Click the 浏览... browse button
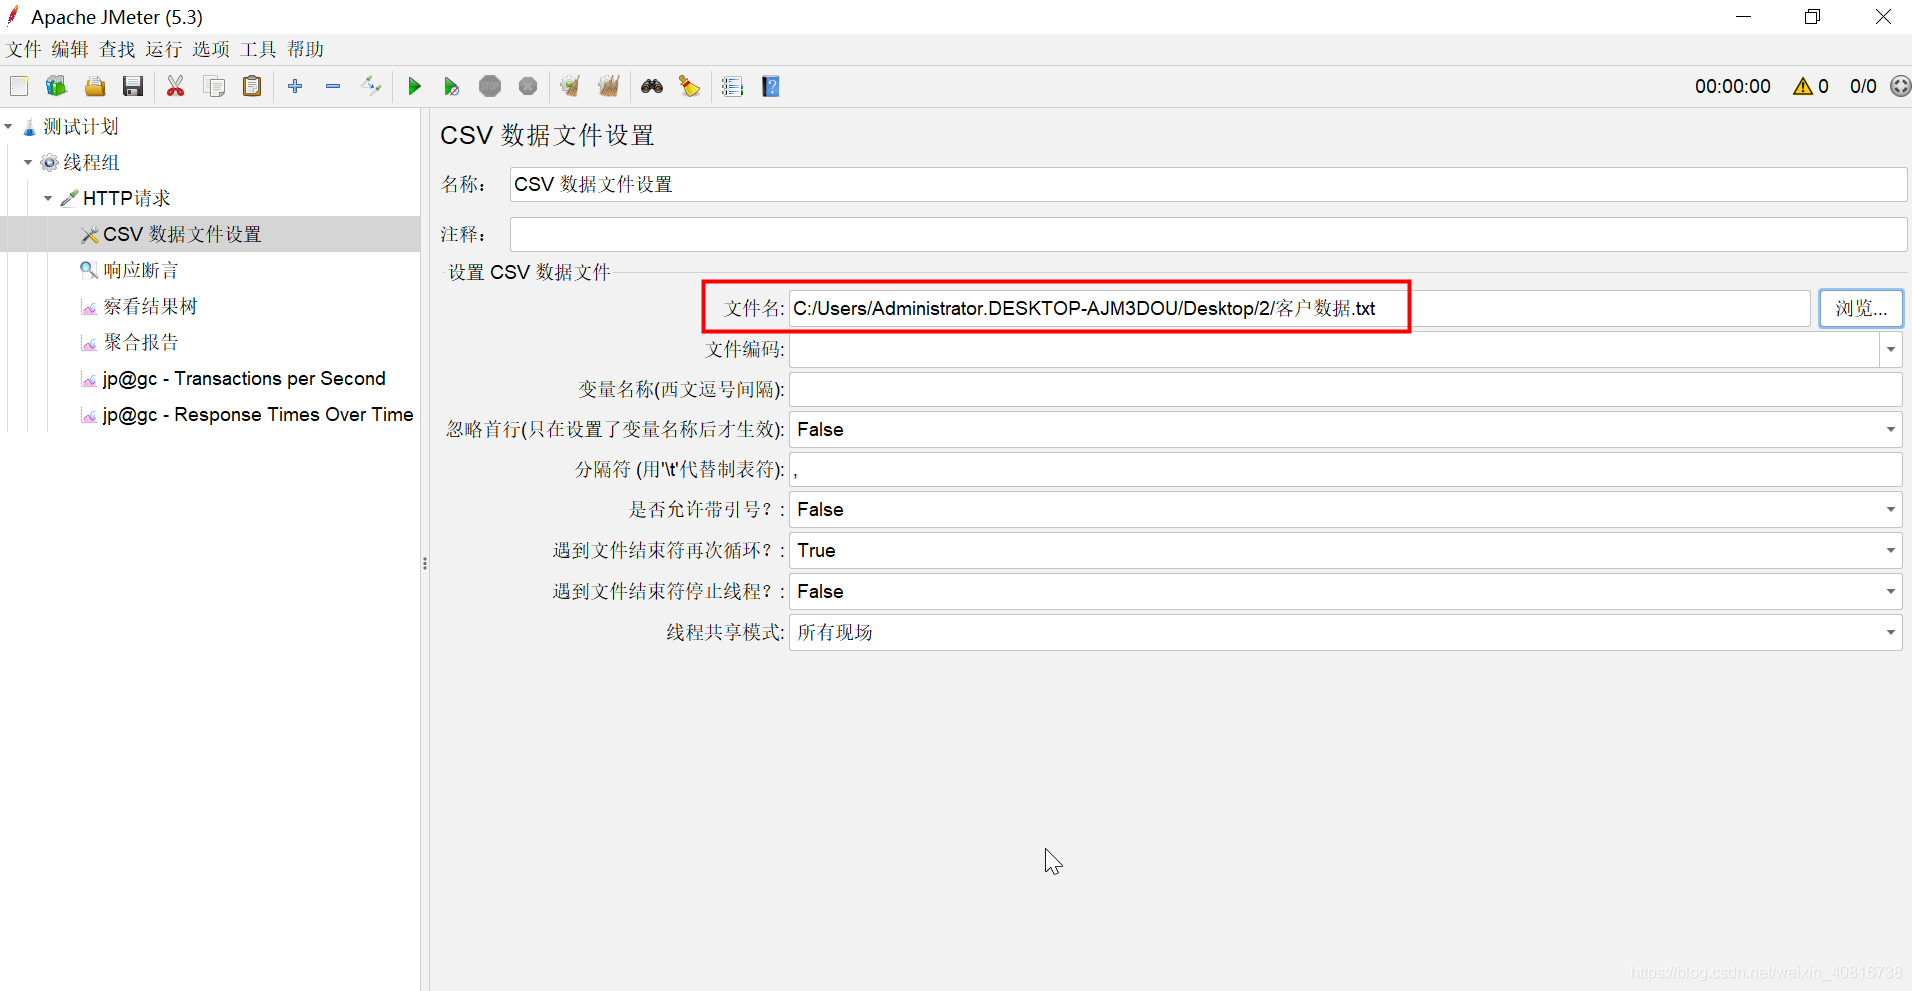1912x991 pixels. pos(1861,308)
